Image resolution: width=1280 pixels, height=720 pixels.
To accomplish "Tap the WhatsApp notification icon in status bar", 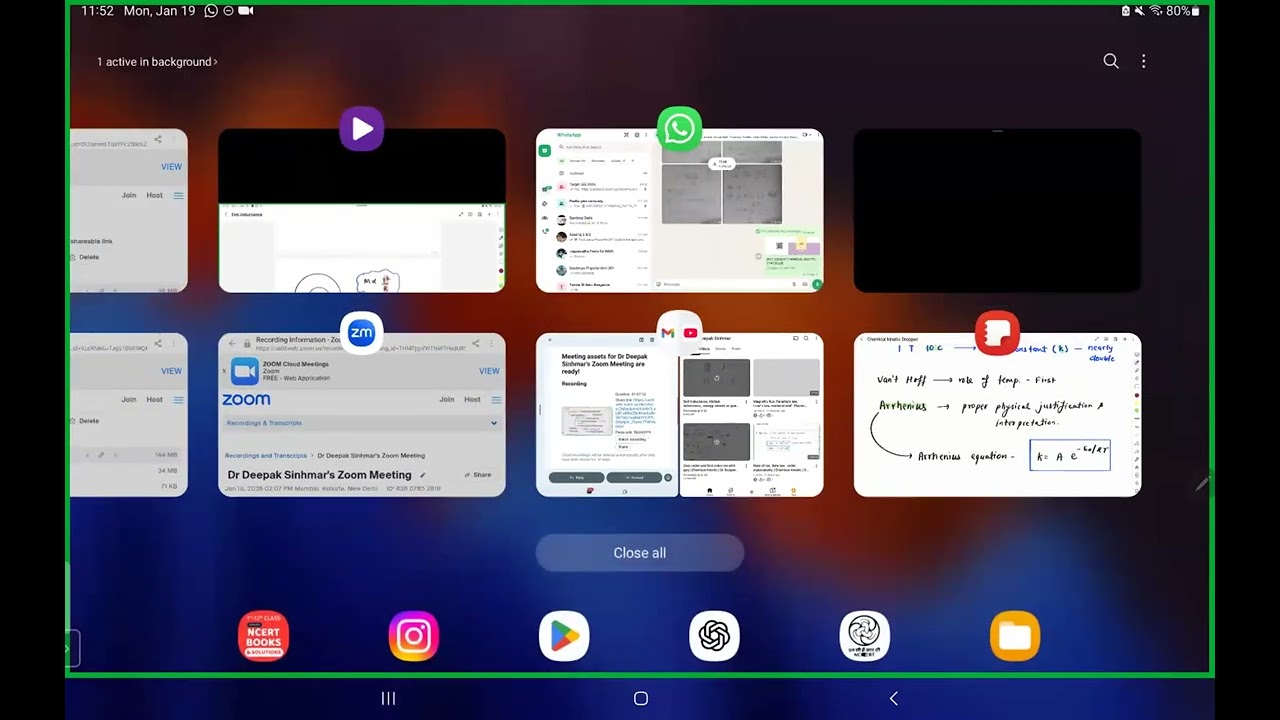I will (x=211, y=11).
